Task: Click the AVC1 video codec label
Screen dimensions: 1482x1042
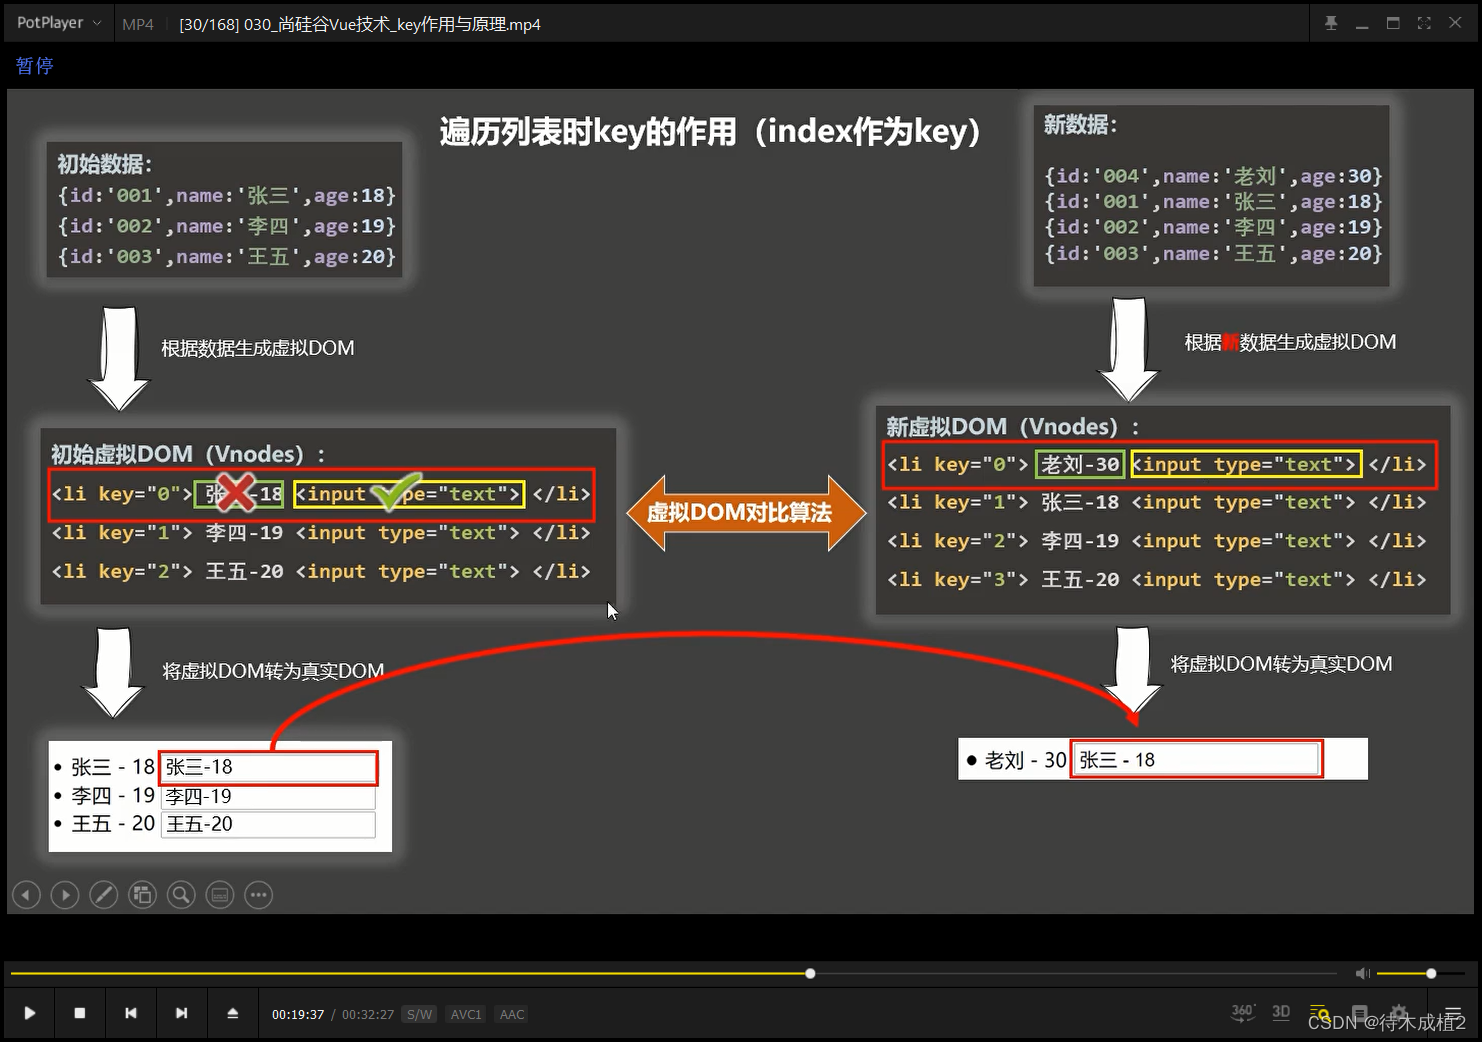Action: click(466, 1014)
